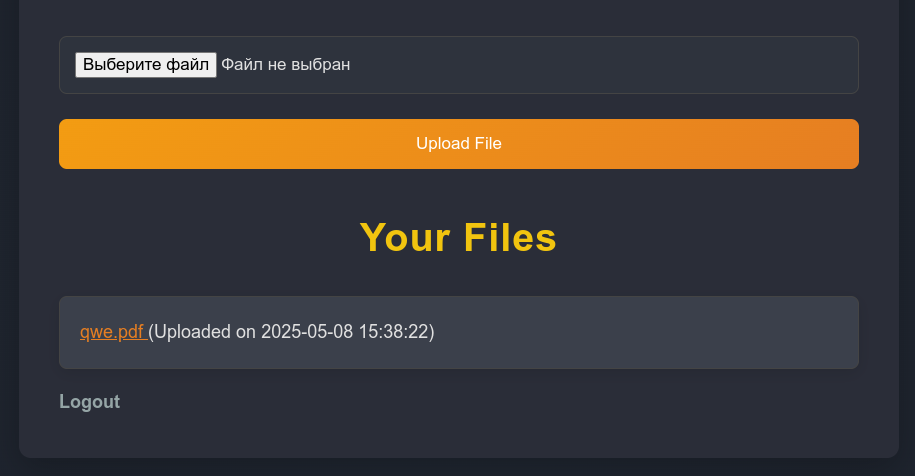This screenshot has width=915, height=476.
Task: Choose a file with the browse button
Action: [x=146, y=65]
